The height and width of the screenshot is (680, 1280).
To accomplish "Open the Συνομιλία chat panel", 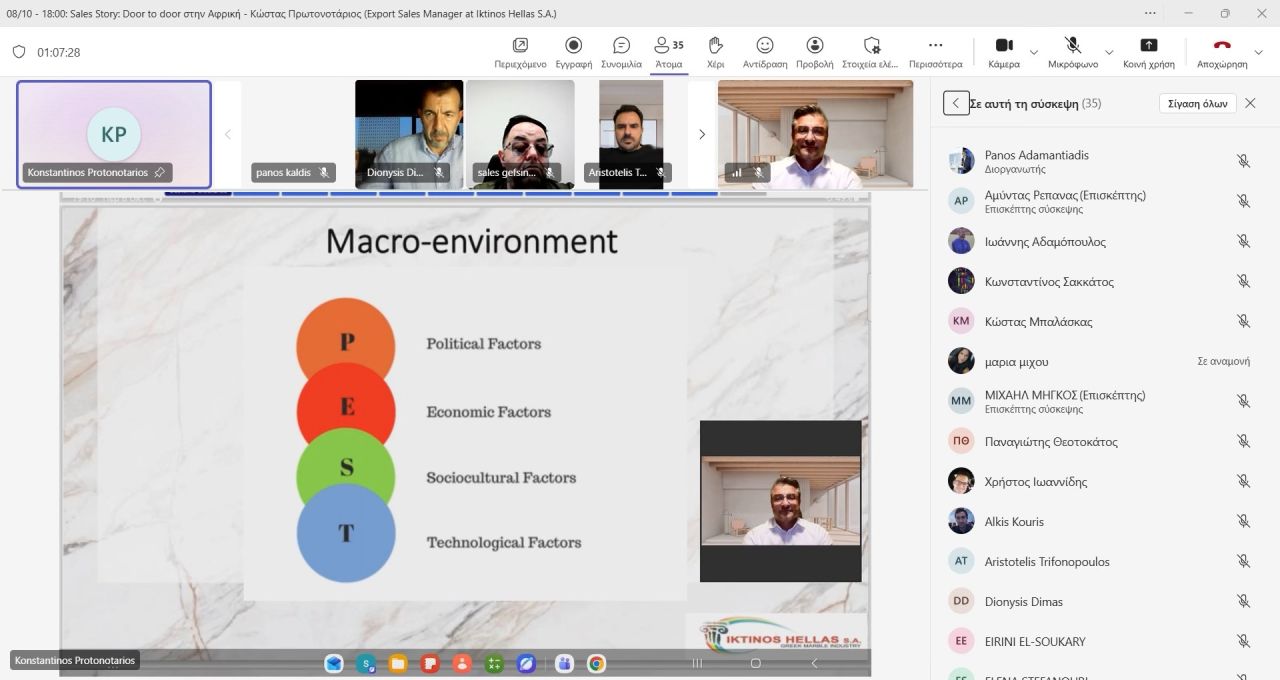I will pyautogui.click(x=621, y=52).
